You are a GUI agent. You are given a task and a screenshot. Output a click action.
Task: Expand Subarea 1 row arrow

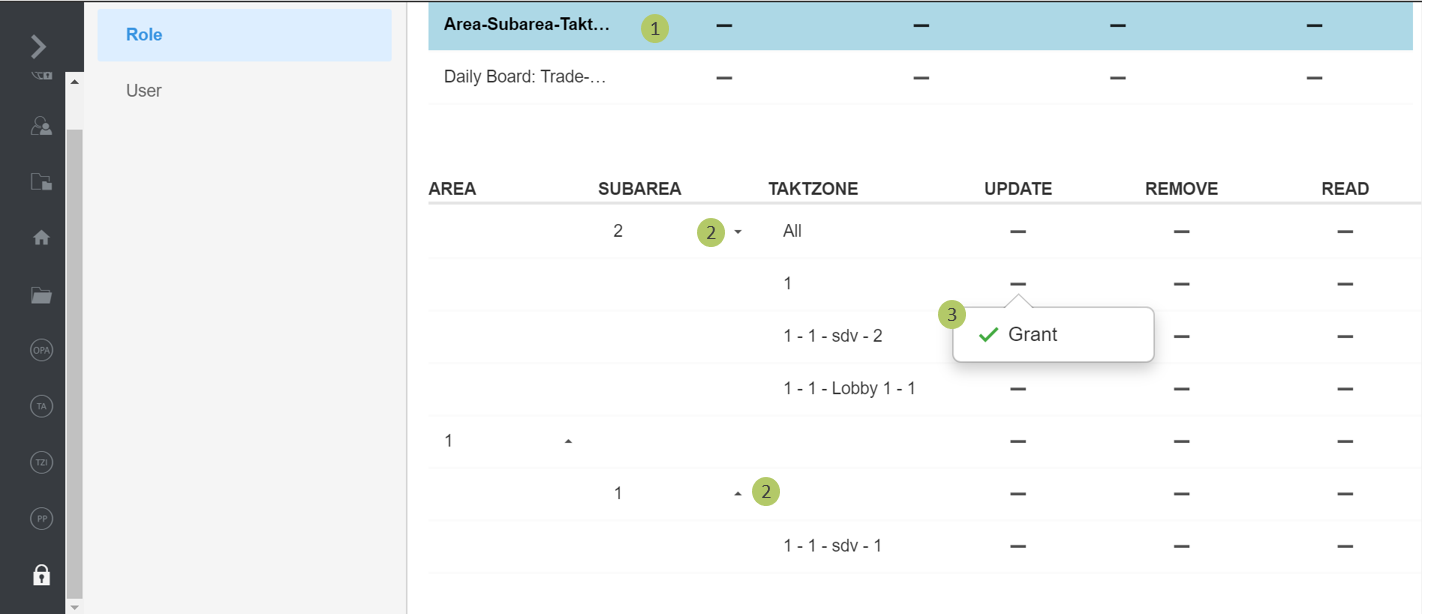click(738, 493)
